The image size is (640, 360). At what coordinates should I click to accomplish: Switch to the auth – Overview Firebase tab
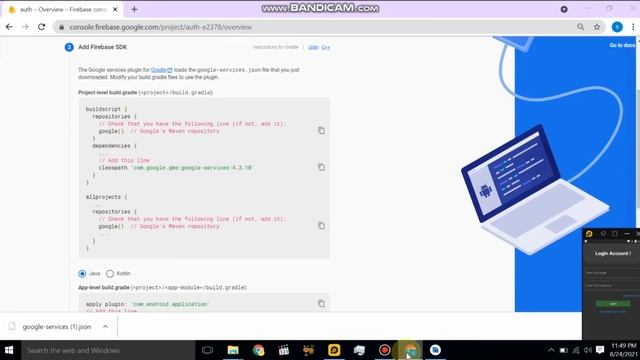pos(63,9)
